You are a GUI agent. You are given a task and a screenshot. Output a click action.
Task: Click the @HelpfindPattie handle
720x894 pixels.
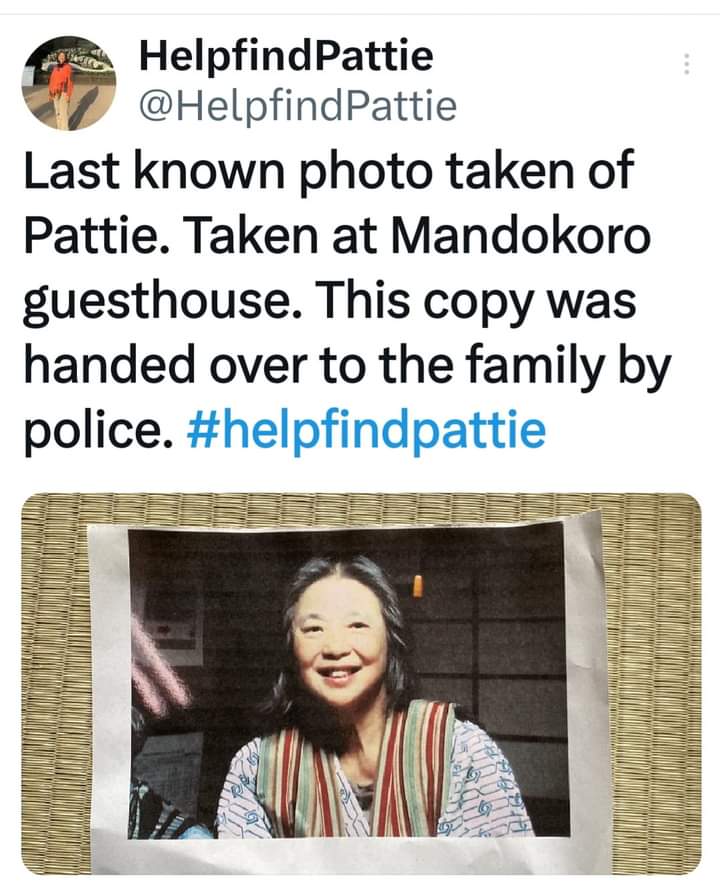(x=298, y=105)
